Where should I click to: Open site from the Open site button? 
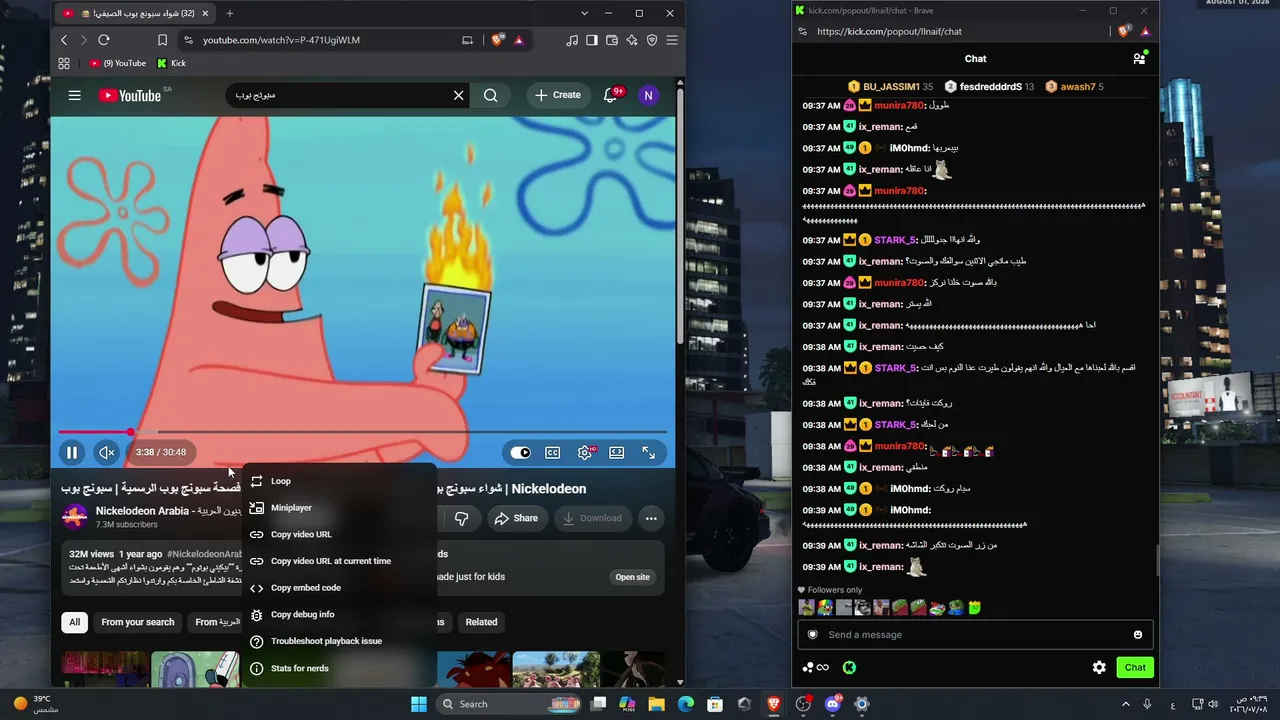pyautogui.click(x=632, y=577)
